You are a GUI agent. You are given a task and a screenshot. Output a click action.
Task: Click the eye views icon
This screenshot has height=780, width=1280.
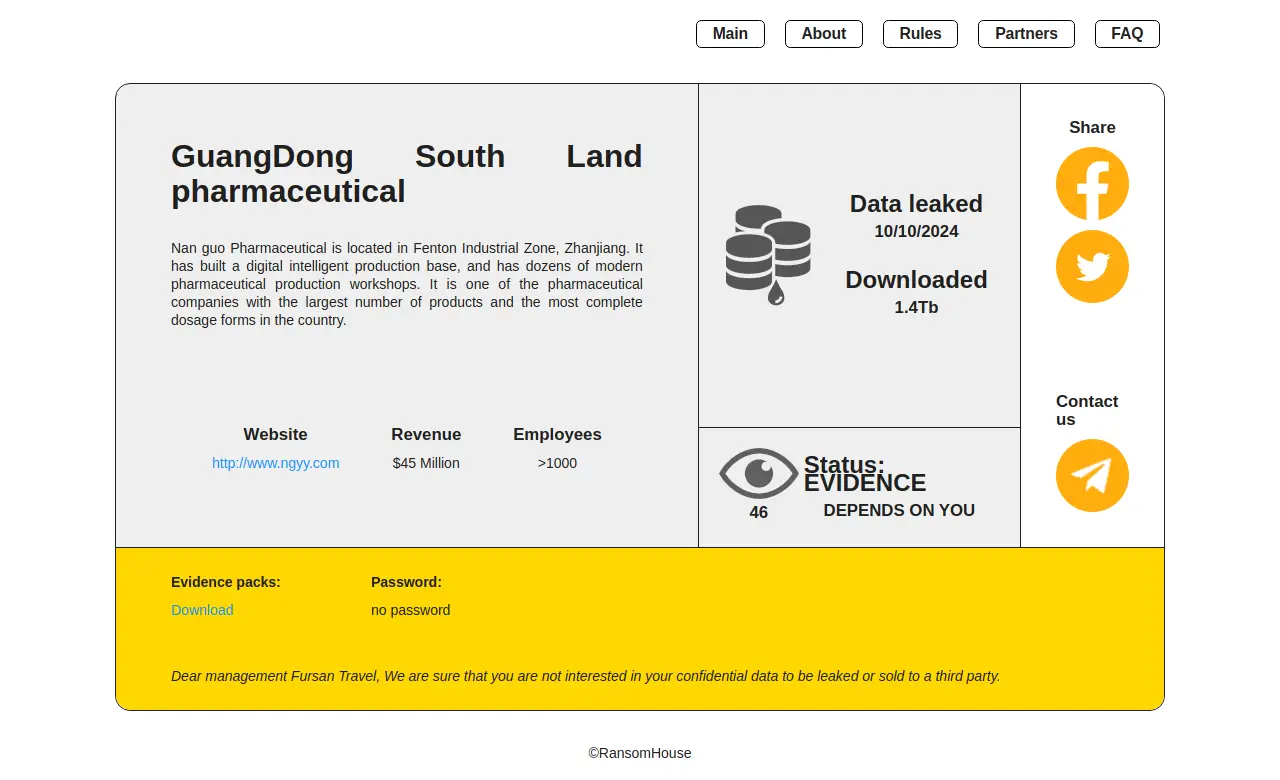(x=759, y=473)
